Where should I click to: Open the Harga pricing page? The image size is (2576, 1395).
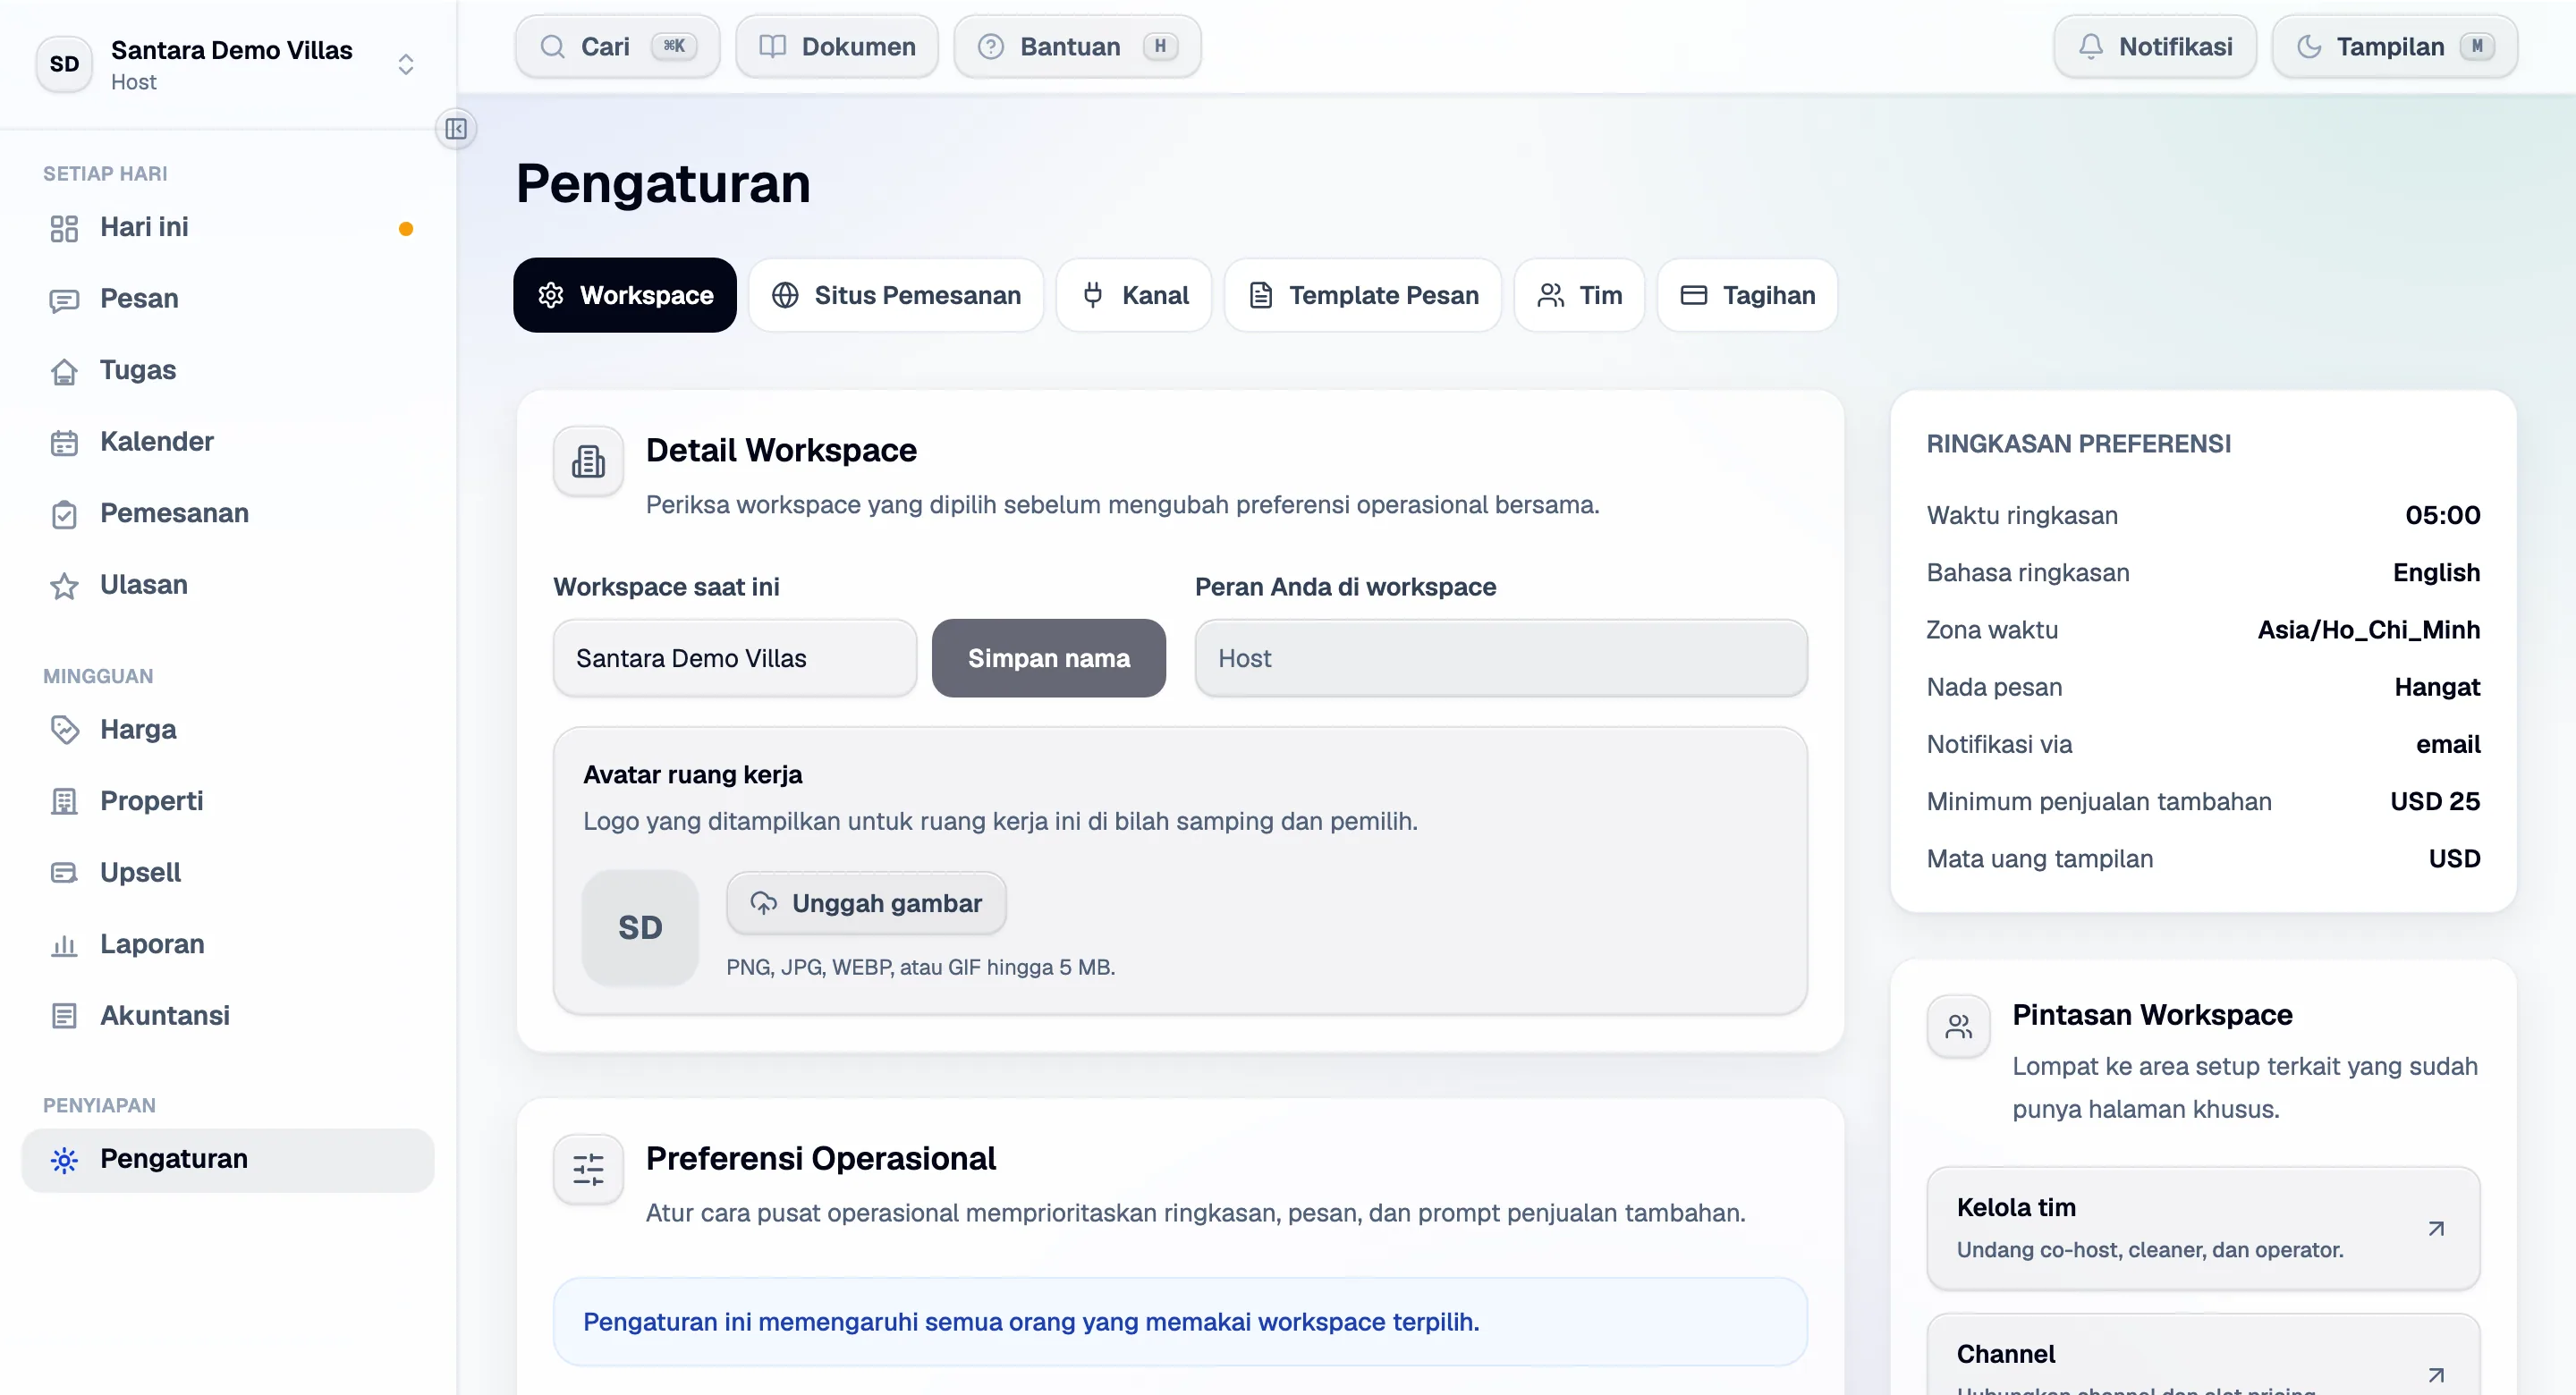pyautogui.click(x=228, y=730)
